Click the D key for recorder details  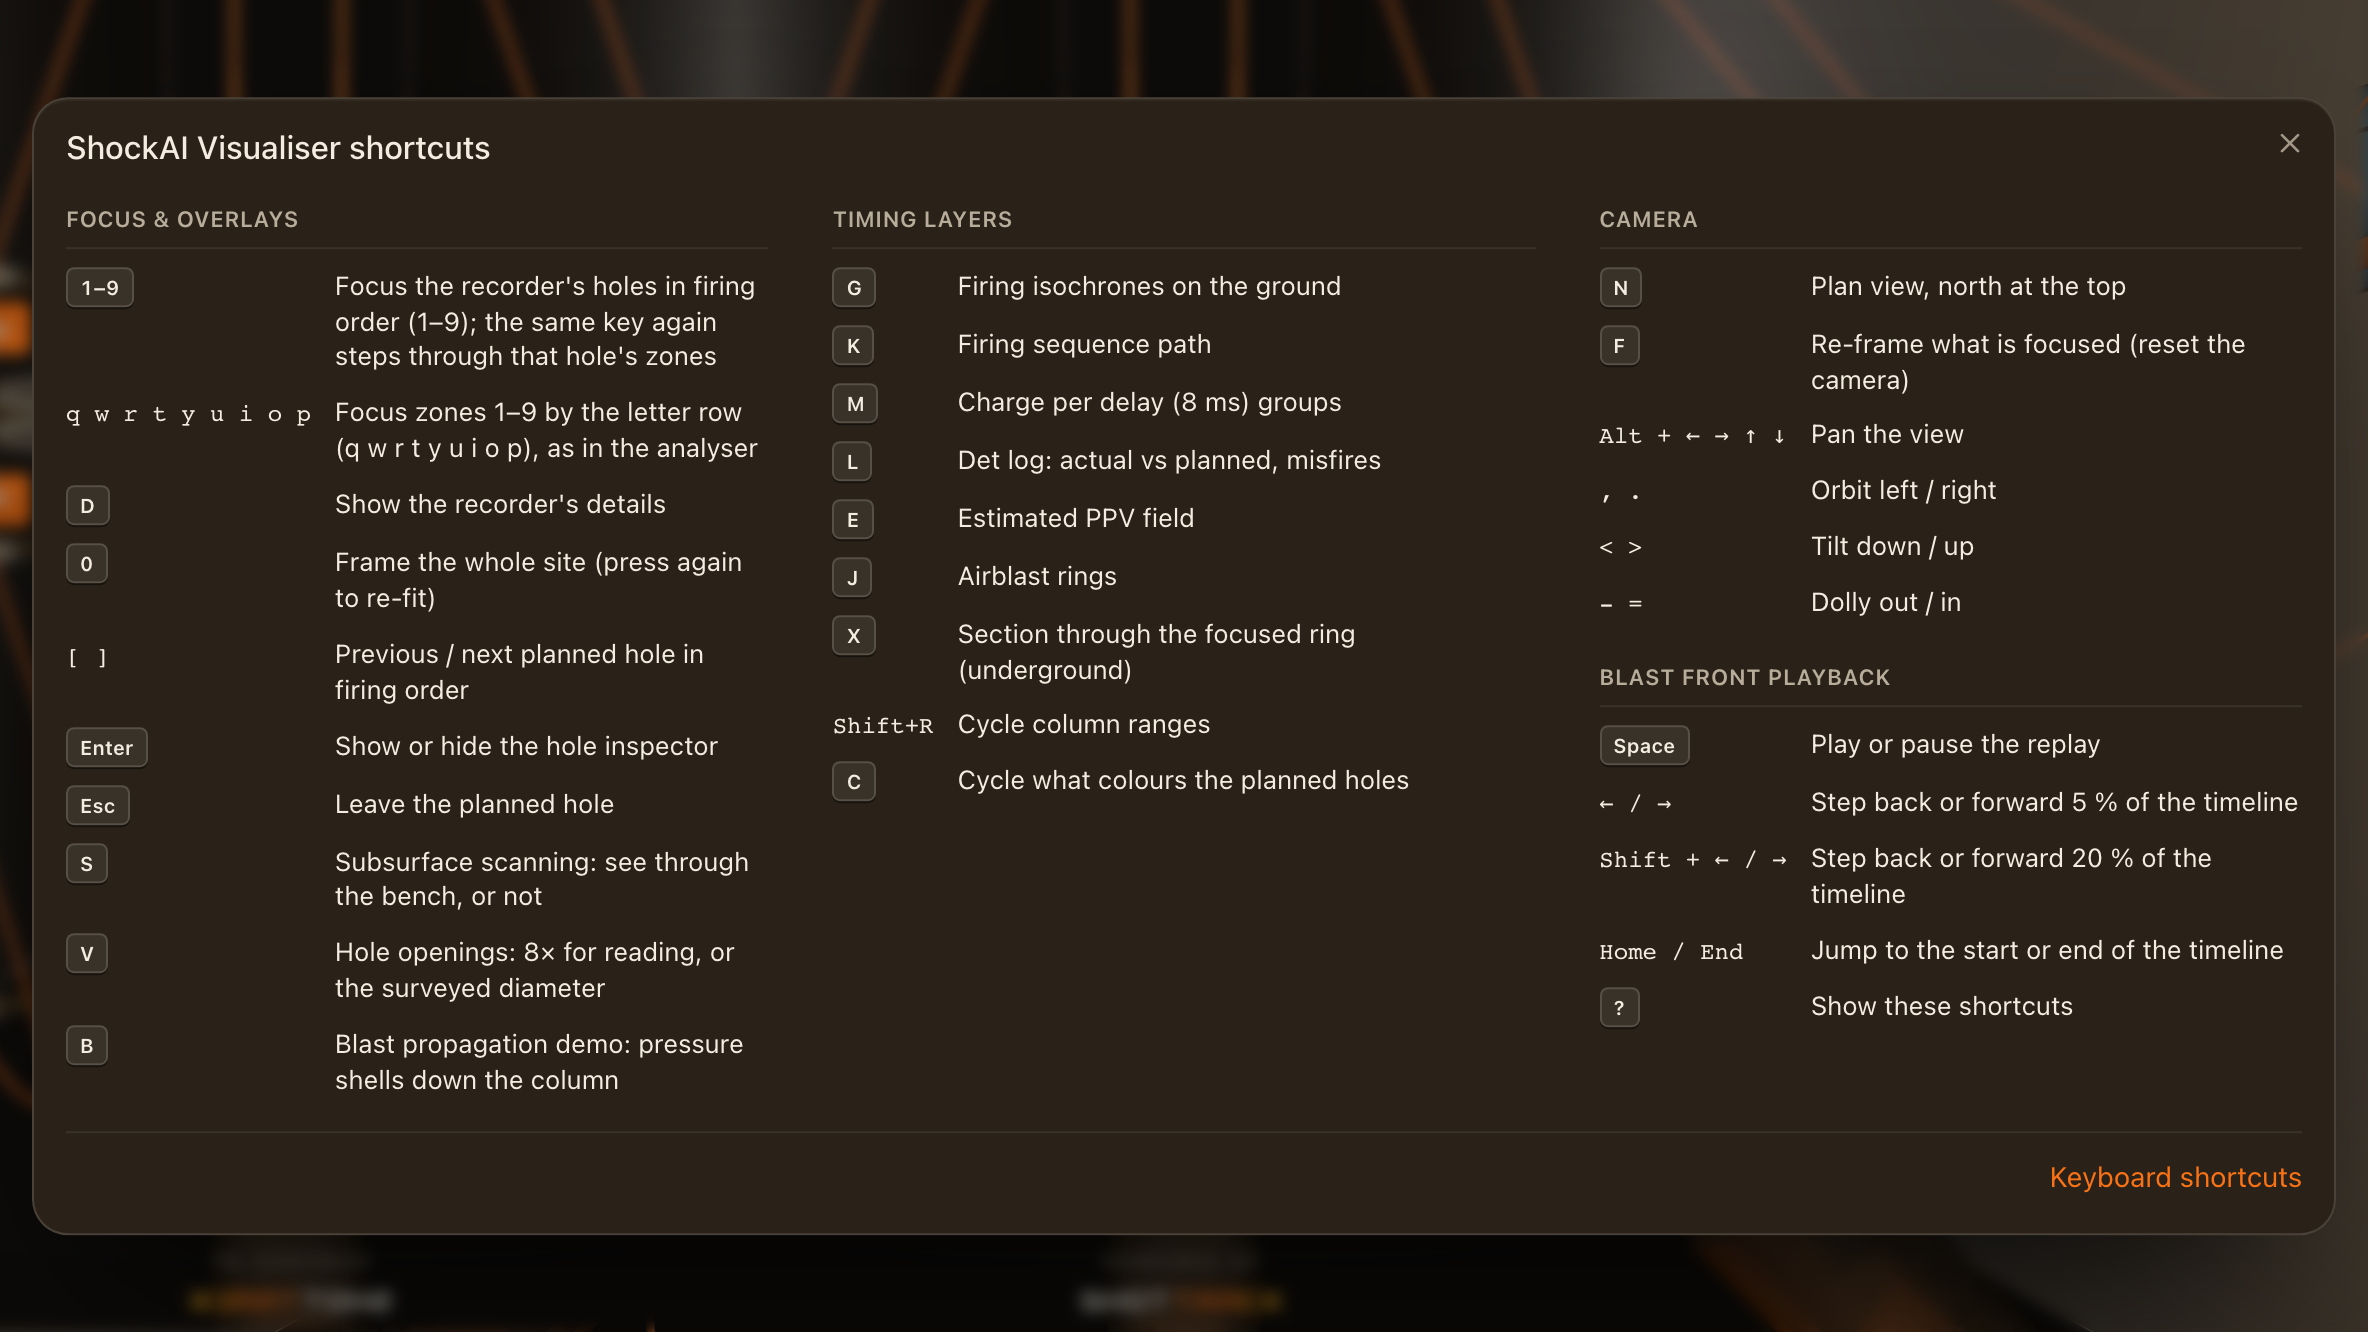pos(87,506)
